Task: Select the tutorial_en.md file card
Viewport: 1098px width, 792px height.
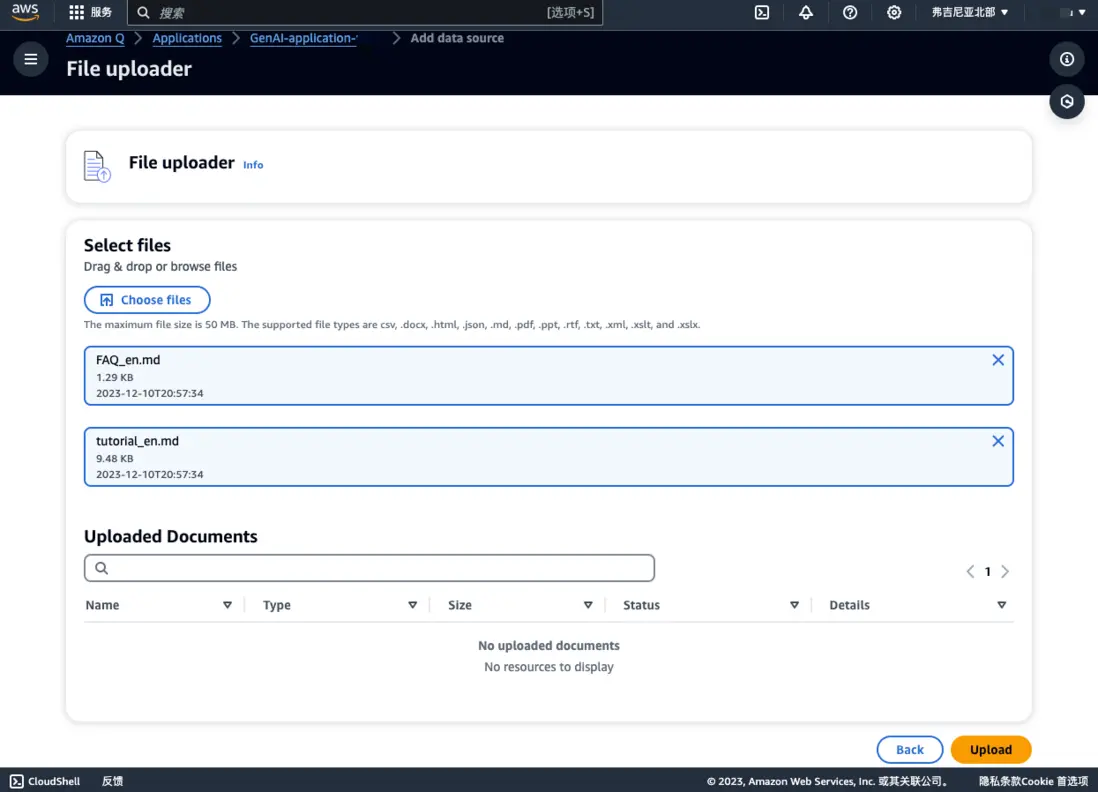Action: [548, 457]
